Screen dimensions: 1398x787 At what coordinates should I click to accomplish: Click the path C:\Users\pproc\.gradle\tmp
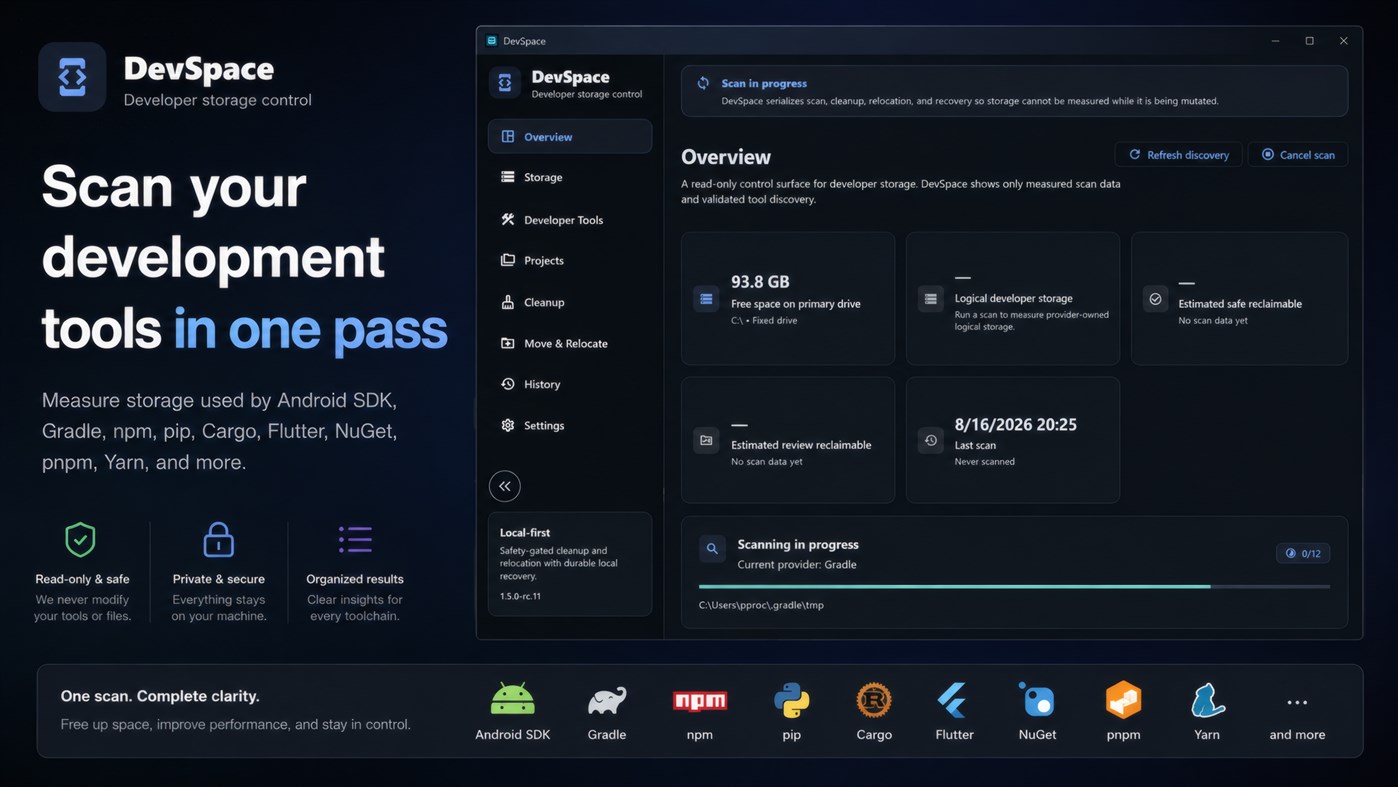[761, 605]
